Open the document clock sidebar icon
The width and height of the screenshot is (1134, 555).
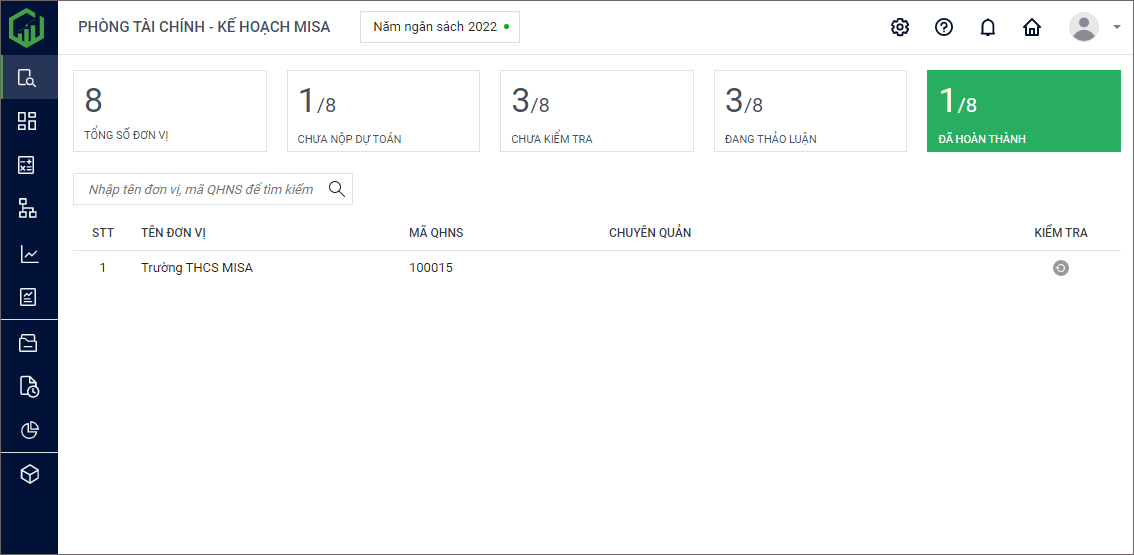(28, 386)
